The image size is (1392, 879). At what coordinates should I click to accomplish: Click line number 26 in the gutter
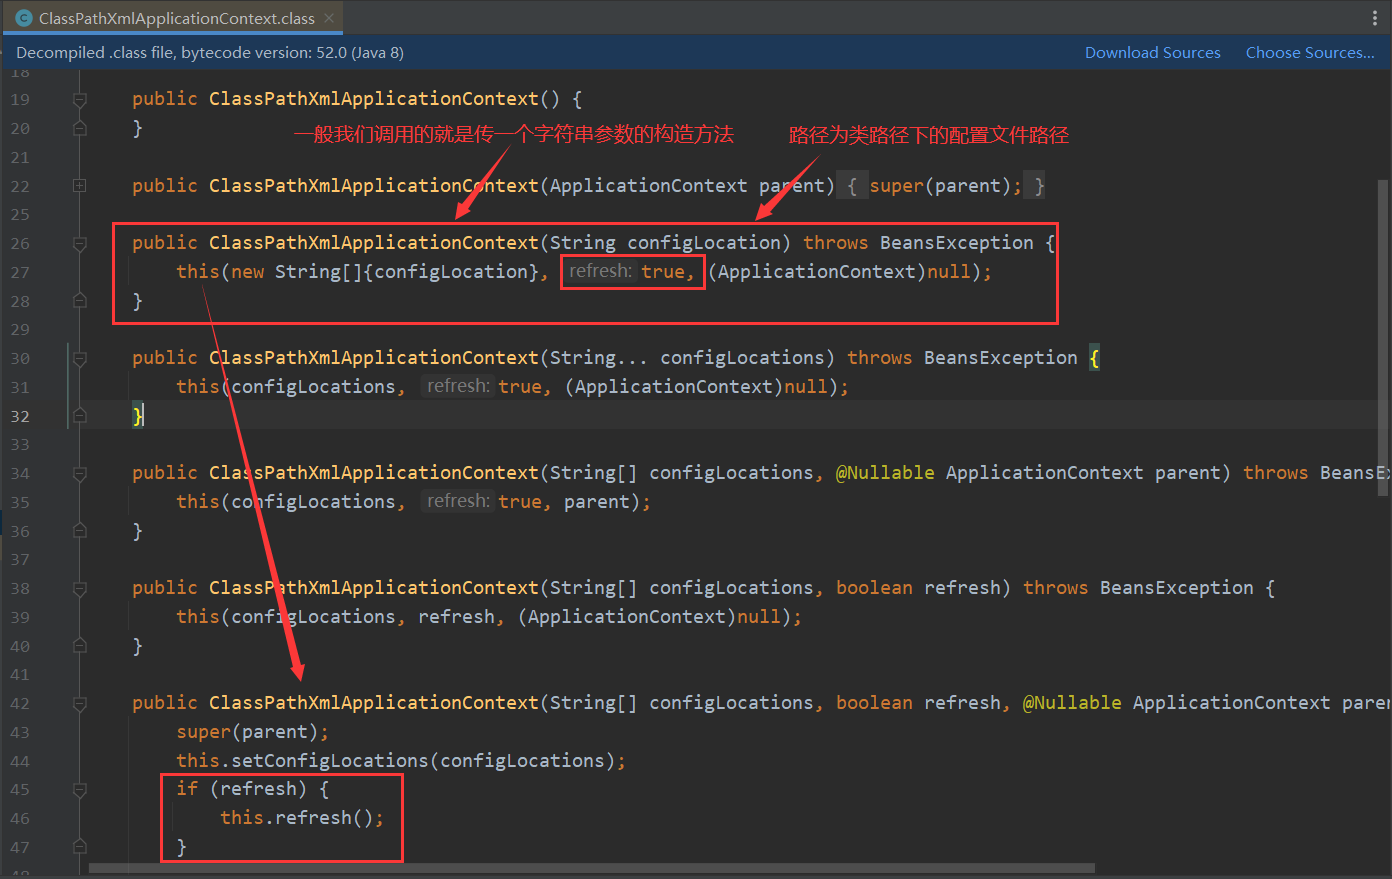pyautogui.click(x=20, y=243)
